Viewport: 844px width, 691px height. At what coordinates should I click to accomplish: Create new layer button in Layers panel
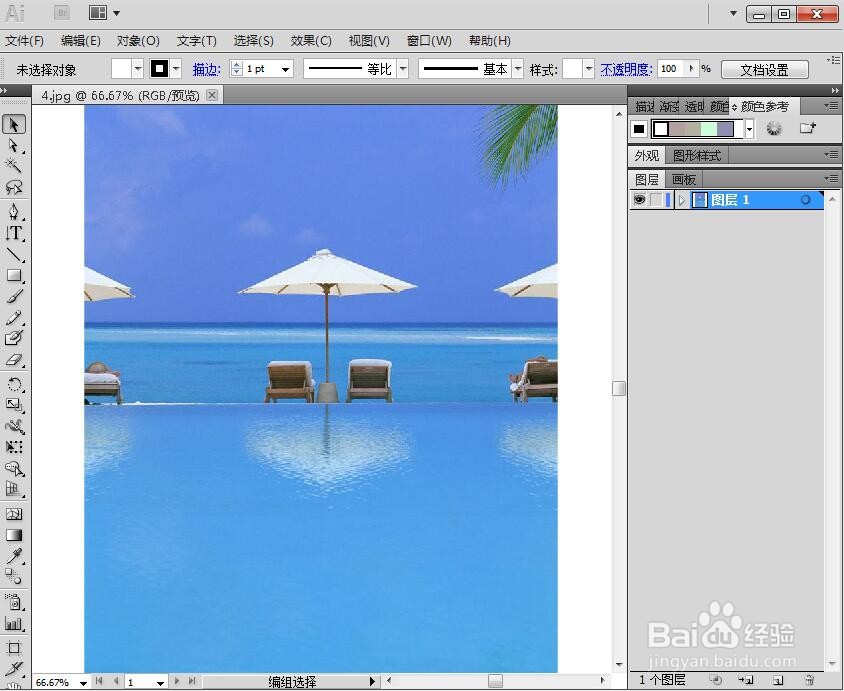click(778, 680)
